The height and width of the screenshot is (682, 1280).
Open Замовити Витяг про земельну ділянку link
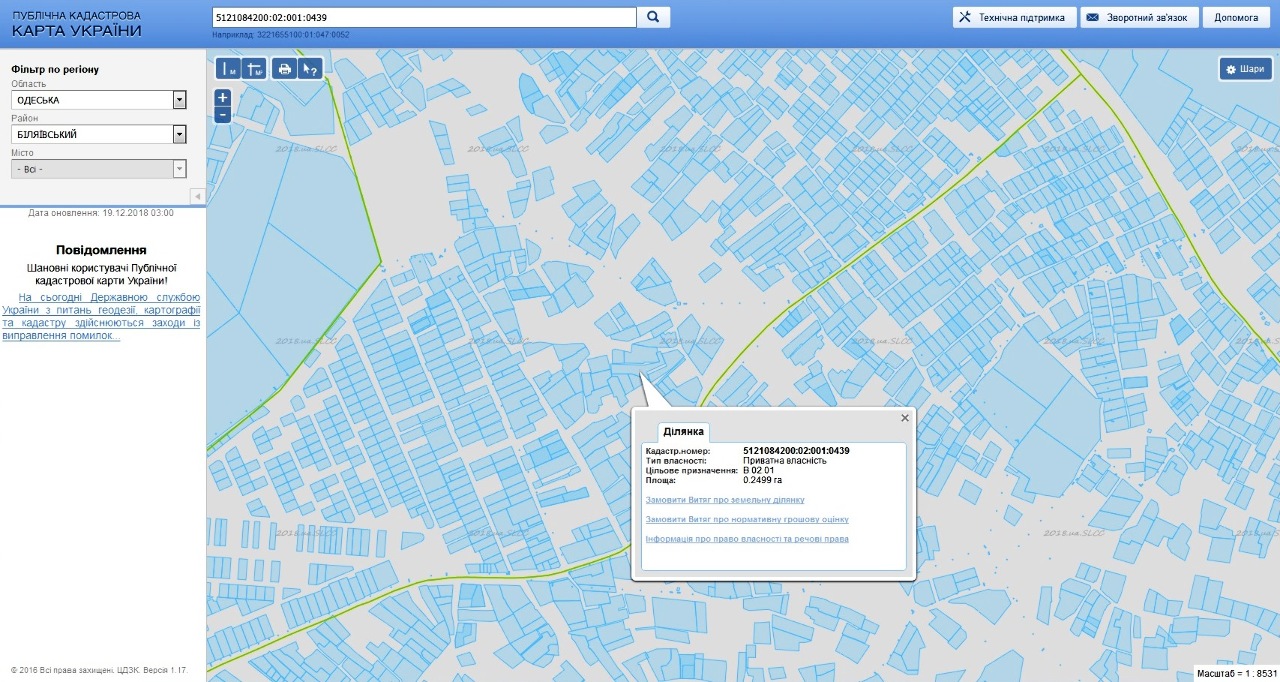[725, 499]
